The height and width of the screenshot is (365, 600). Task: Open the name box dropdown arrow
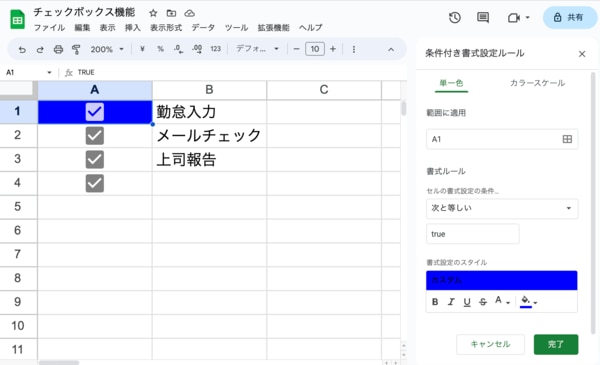tap(49, 72)
